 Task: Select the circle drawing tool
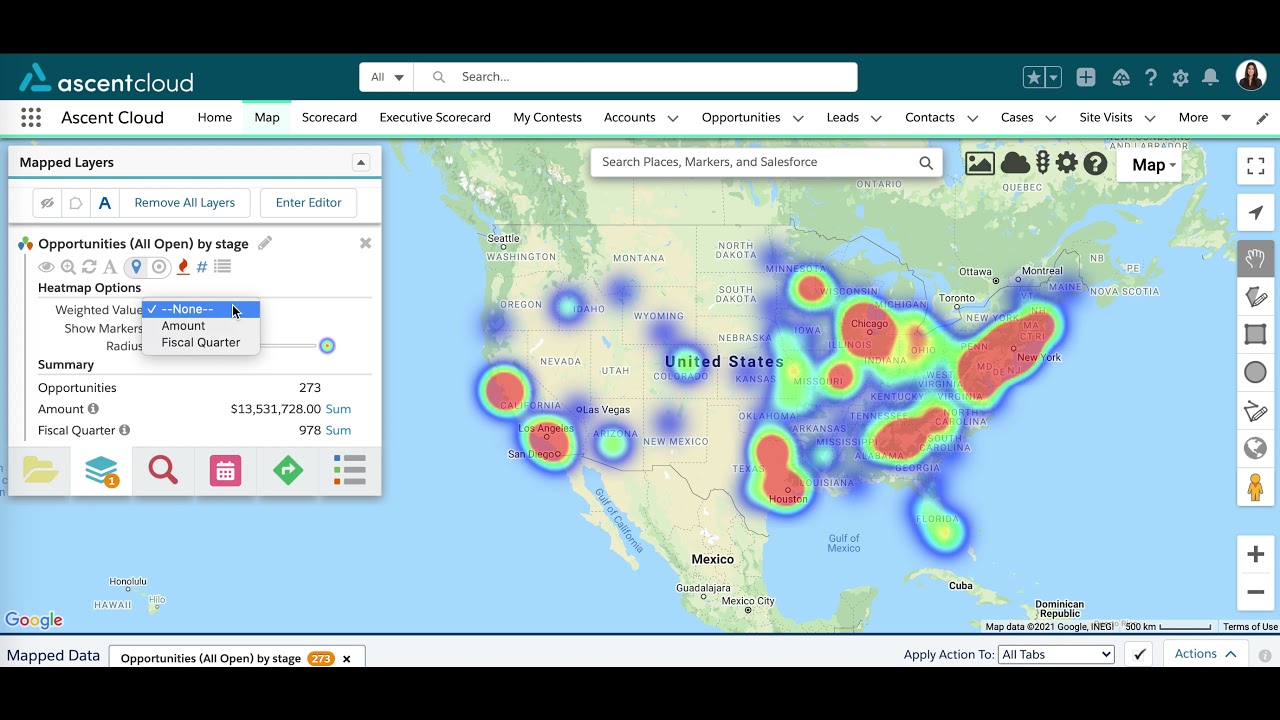click(x=1256, y=373)
